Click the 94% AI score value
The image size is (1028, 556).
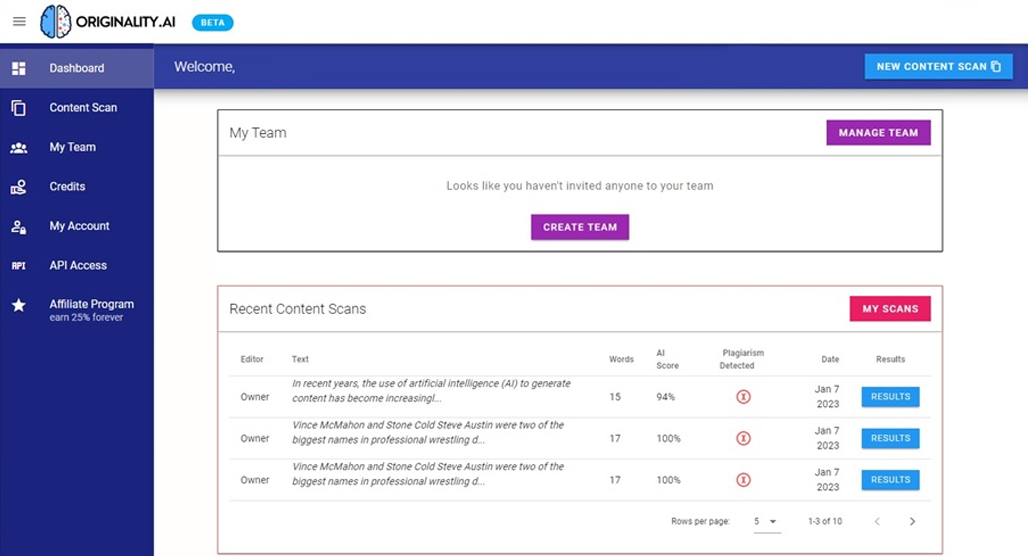[x=665, y=397]
